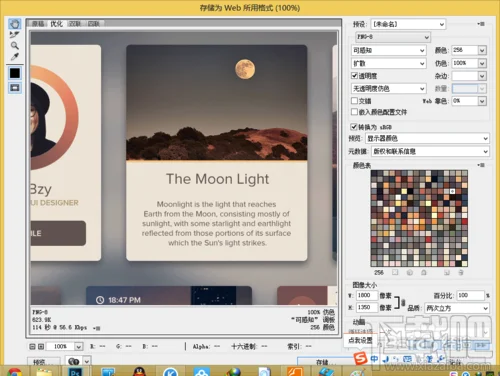Click the optimize panel menu icon by preset
The width and height of the screenshot is (500, 376).
[x=481, y=24]
